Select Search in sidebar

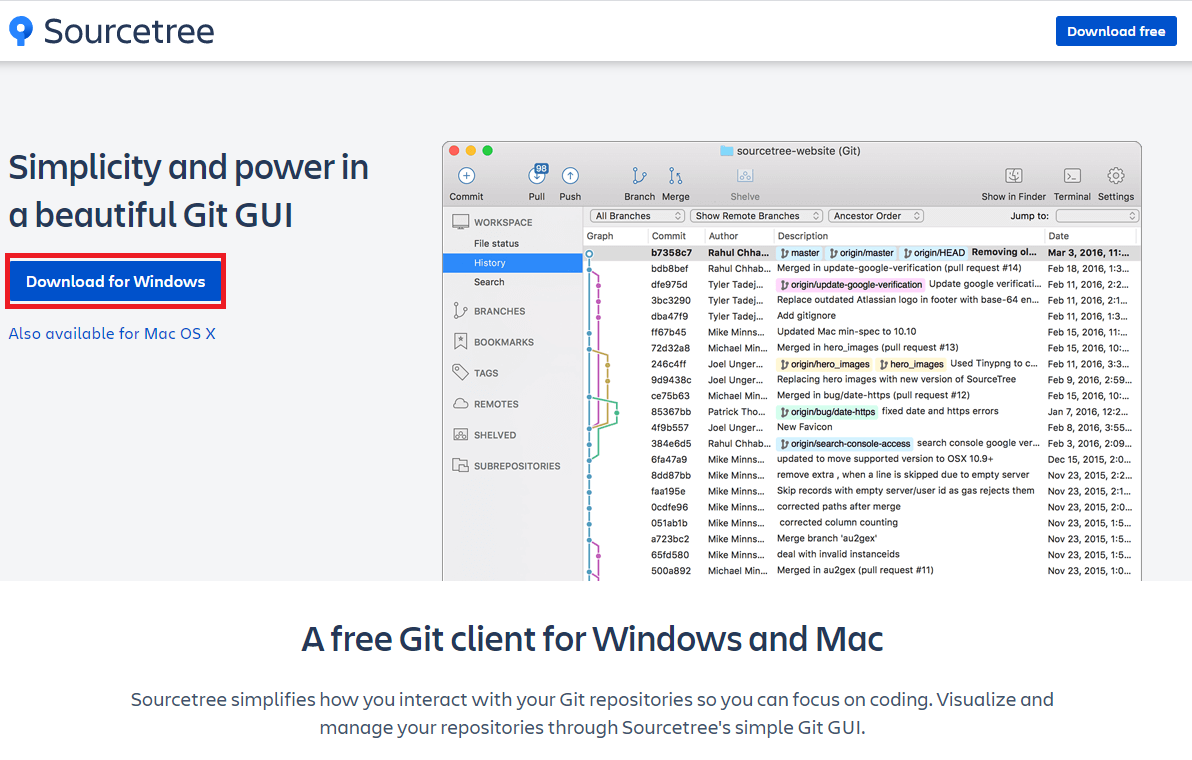(489, 282)
